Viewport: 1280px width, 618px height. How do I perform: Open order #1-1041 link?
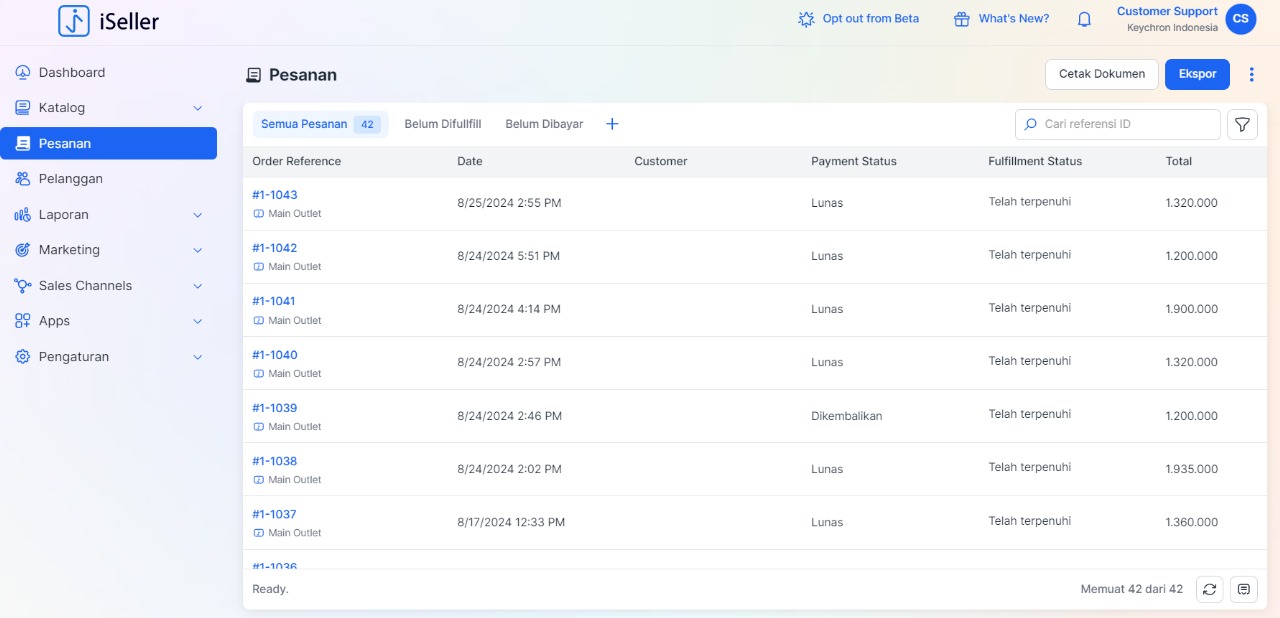[x=274, y=301]
